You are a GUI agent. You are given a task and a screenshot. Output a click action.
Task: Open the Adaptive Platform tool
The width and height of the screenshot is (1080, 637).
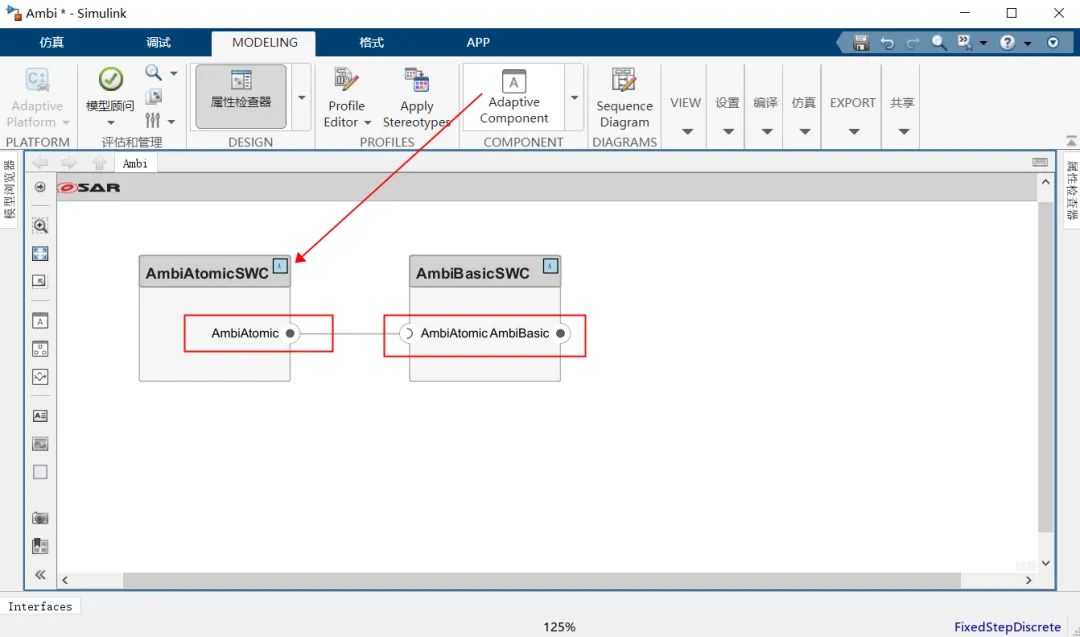37,98
